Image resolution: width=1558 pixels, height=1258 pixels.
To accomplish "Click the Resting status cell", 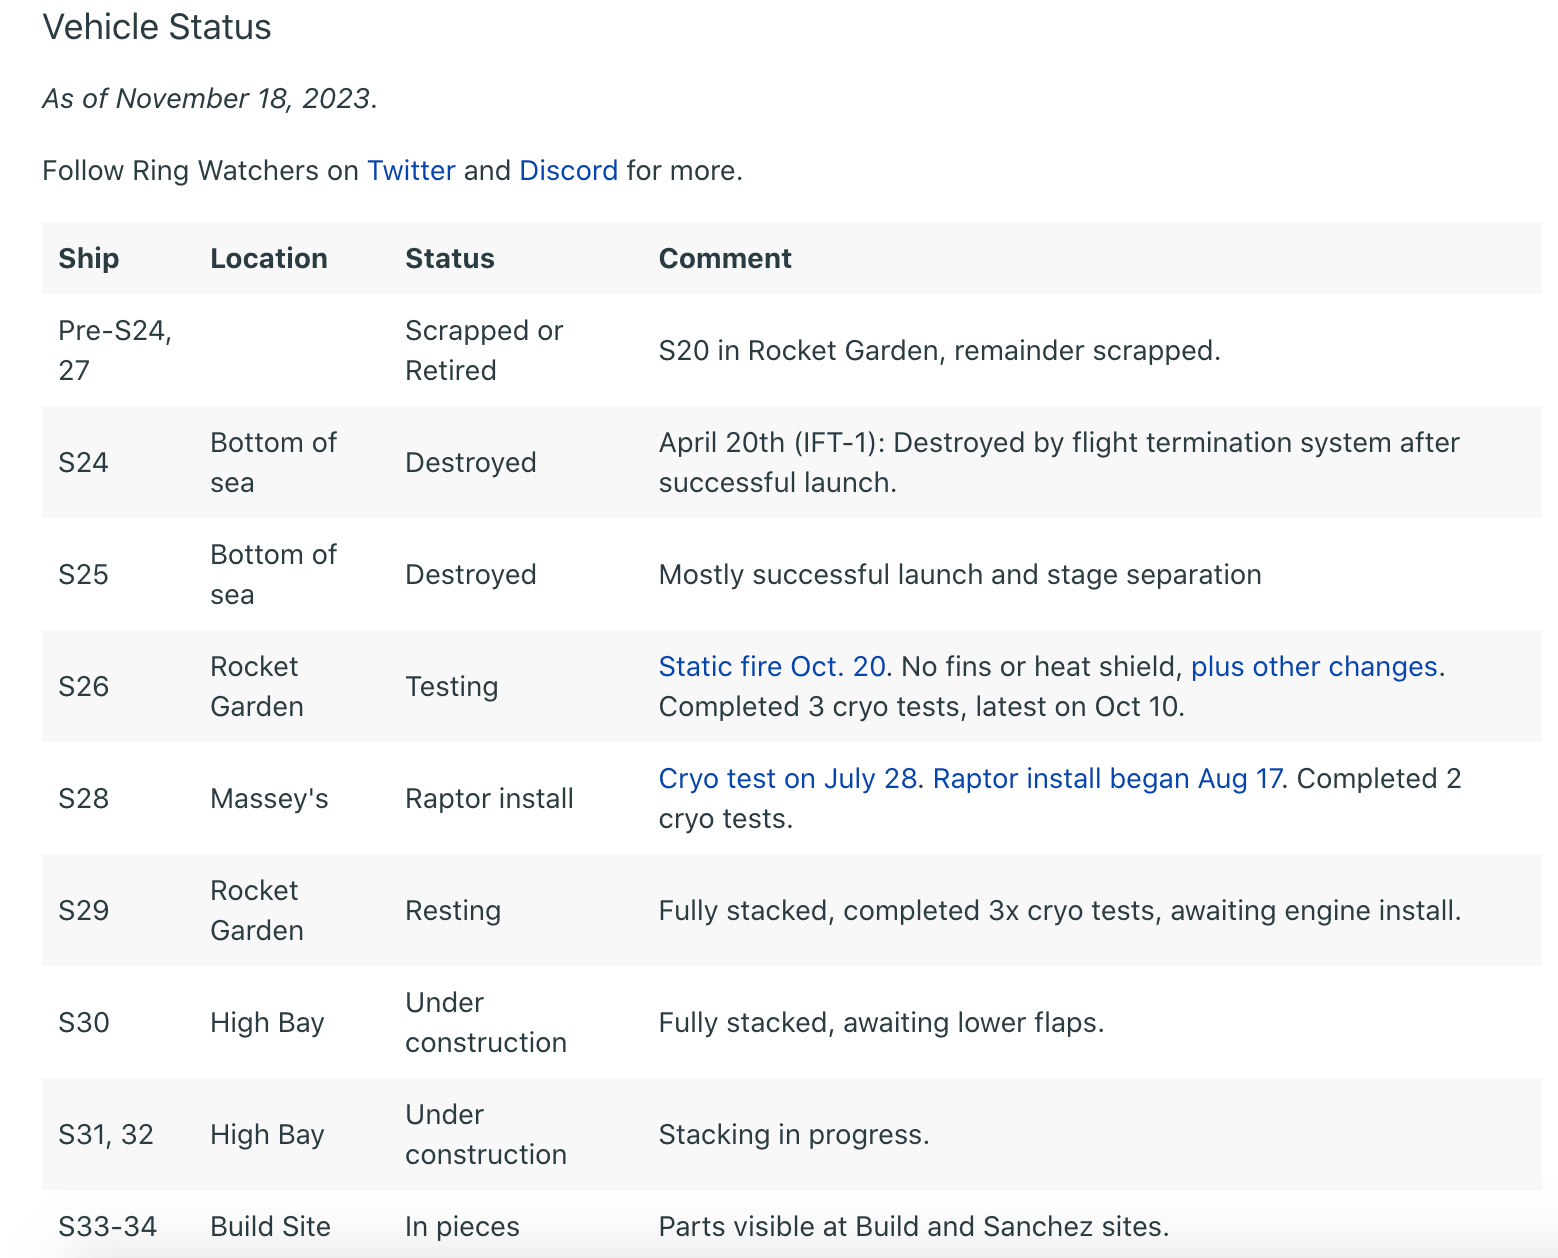I will pos(453,911).
